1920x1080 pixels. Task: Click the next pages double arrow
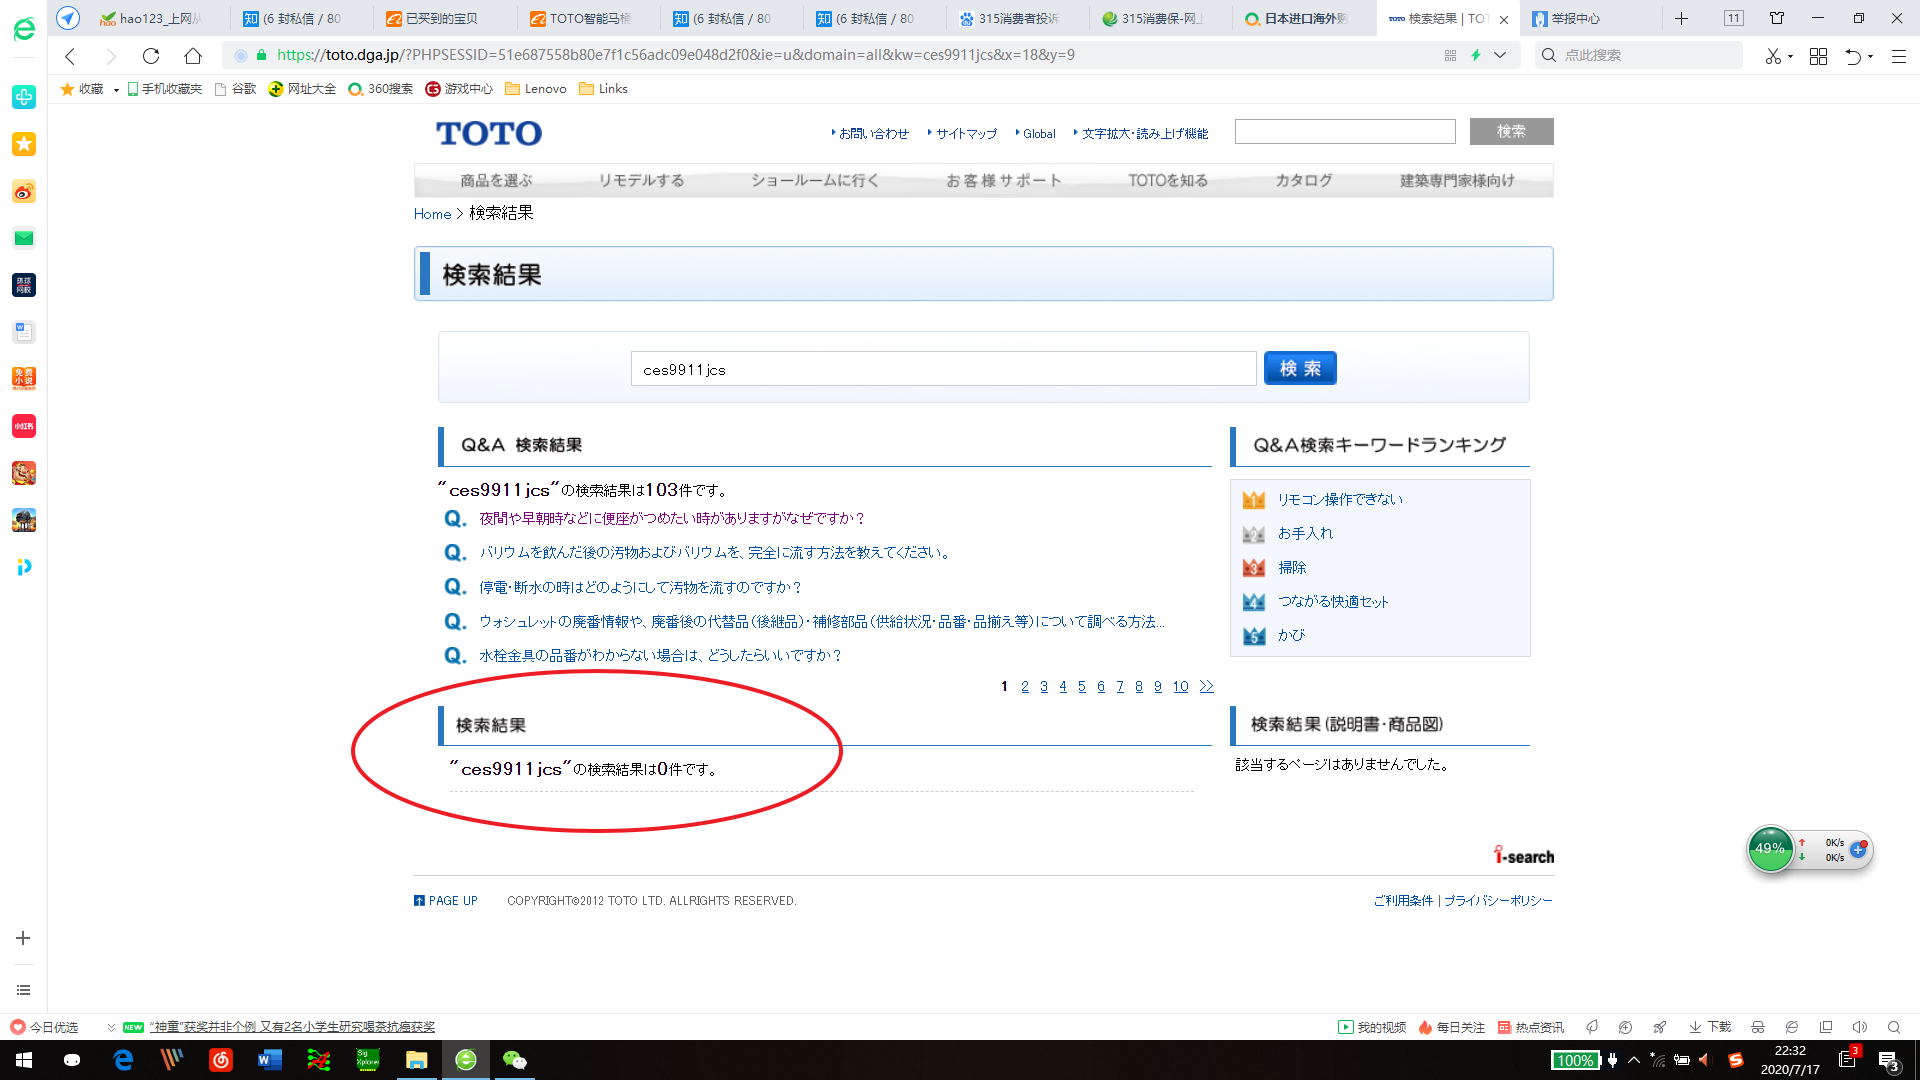[x=1207, y=687]
